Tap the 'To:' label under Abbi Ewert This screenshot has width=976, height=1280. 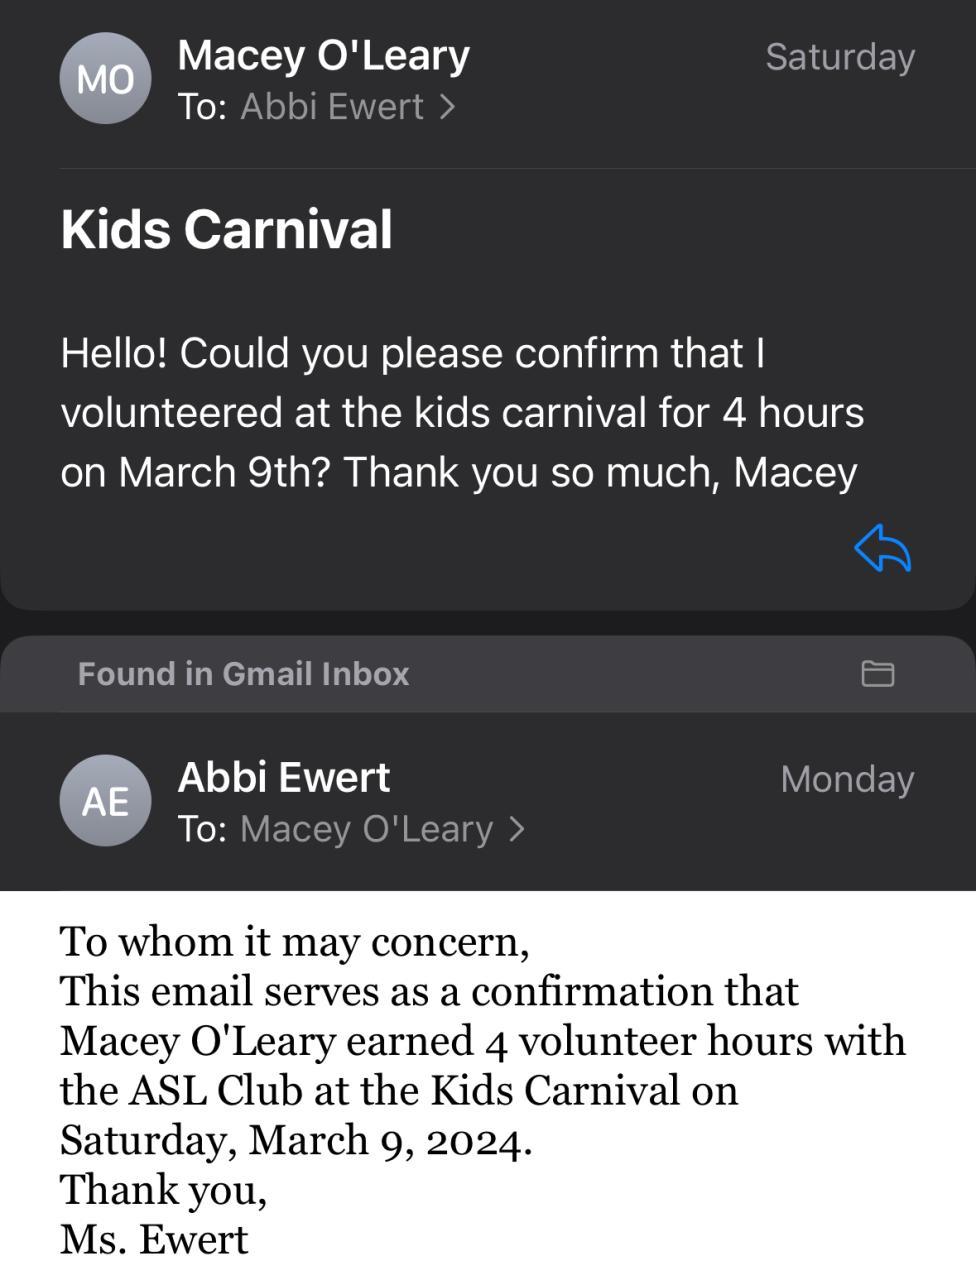[202, 829]
